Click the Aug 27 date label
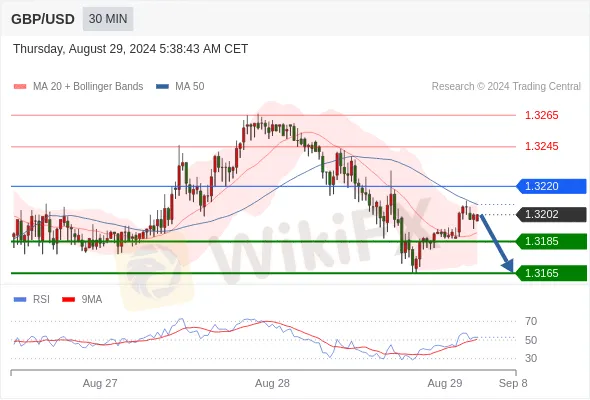 [x=100, y=383]
